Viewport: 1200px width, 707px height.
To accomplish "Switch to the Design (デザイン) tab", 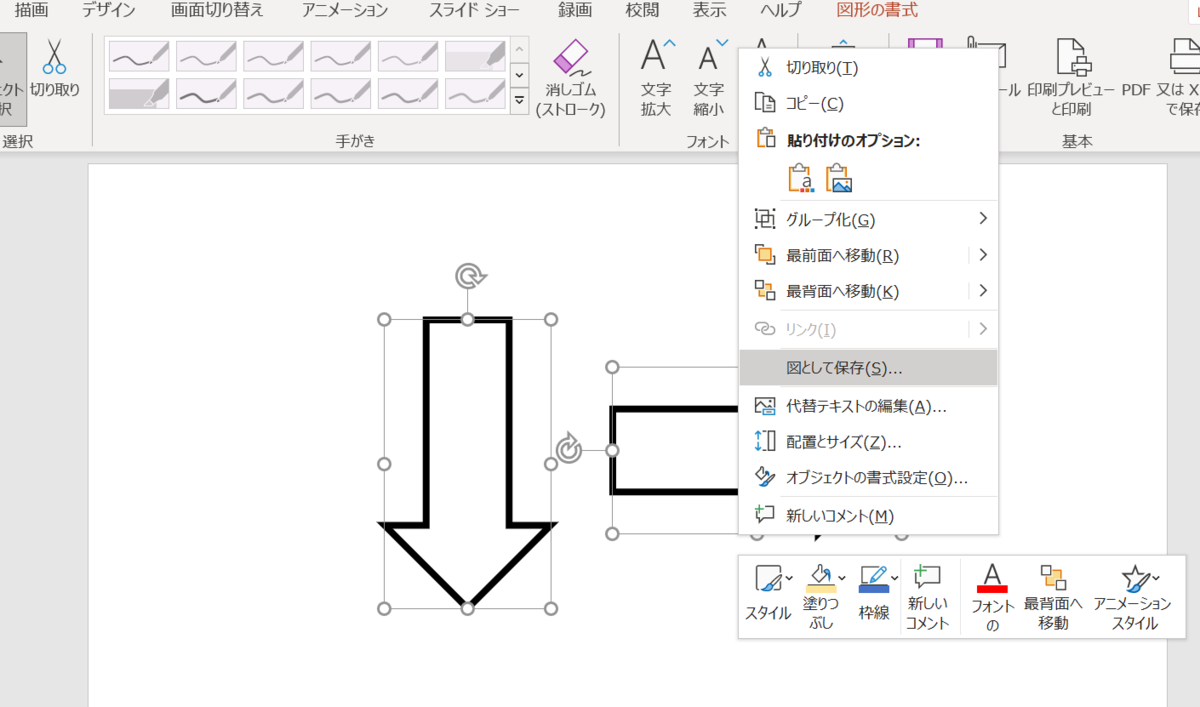I will pos(109,11).
